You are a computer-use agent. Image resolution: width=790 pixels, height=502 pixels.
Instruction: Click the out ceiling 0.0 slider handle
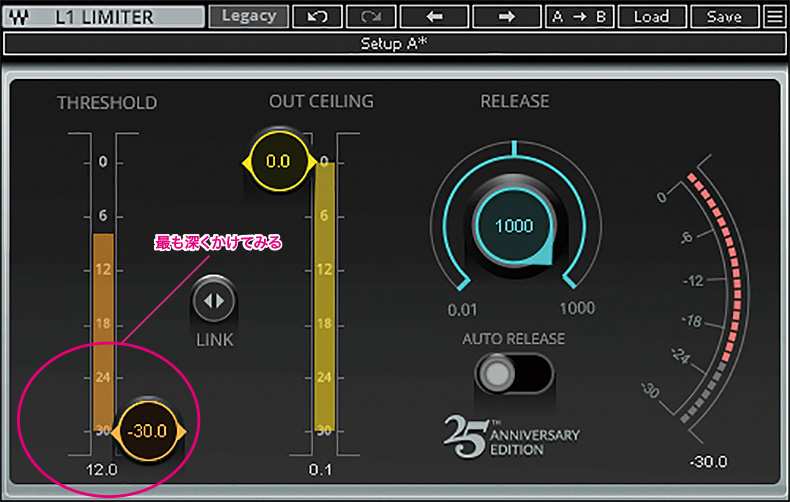pyautogui.click(x=279, y=162)
